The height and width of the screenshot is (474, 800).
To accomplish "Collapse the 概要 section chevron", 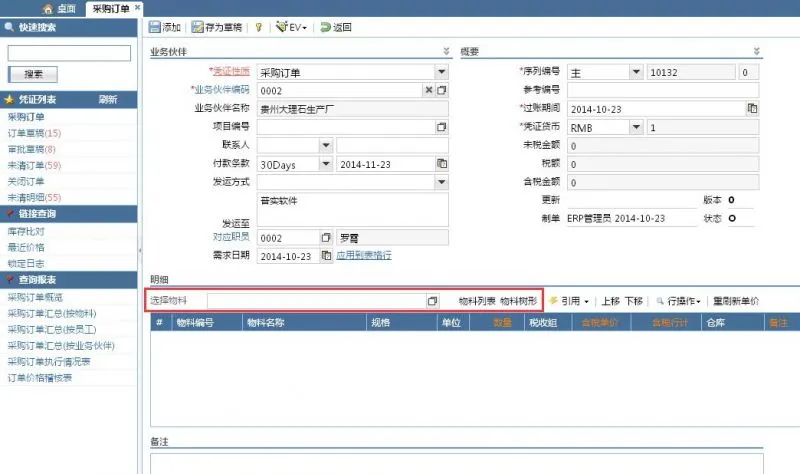I will click(x=757, y=51).
